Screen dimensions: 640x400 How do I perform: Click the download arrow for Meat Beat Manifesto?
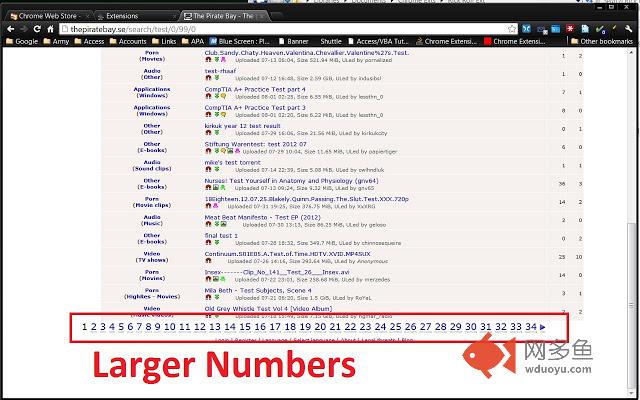click(217, 224)
